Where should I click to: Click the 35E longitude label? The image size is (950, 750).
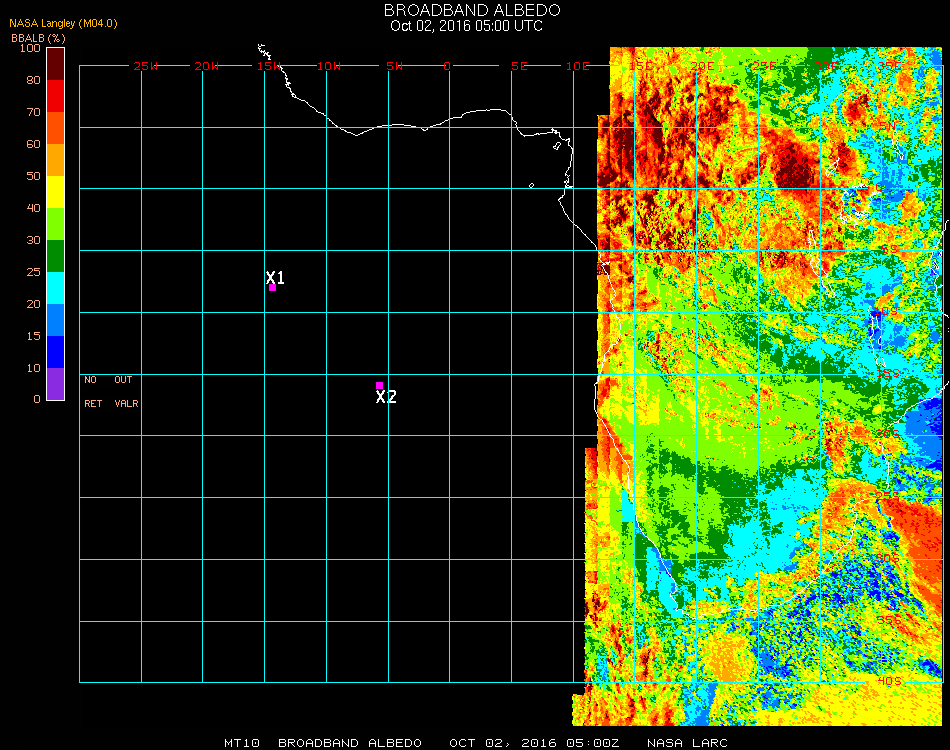pos(889,66)
